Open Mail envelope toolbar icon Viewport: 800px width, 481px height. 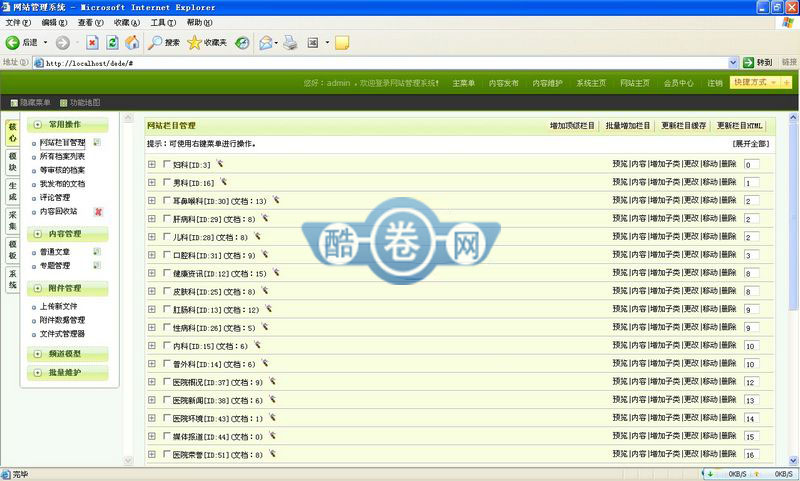pos(265,43)
